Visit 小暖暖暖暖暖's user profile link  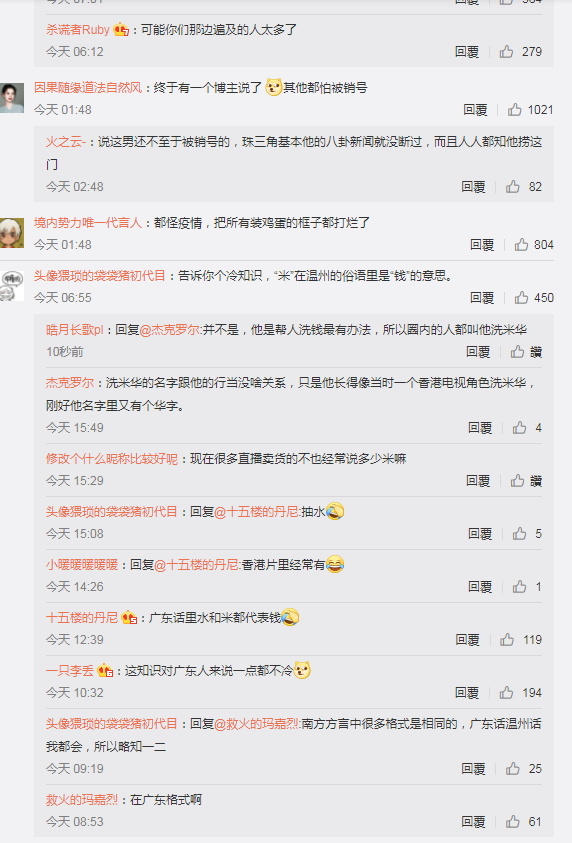coord(82,565)
